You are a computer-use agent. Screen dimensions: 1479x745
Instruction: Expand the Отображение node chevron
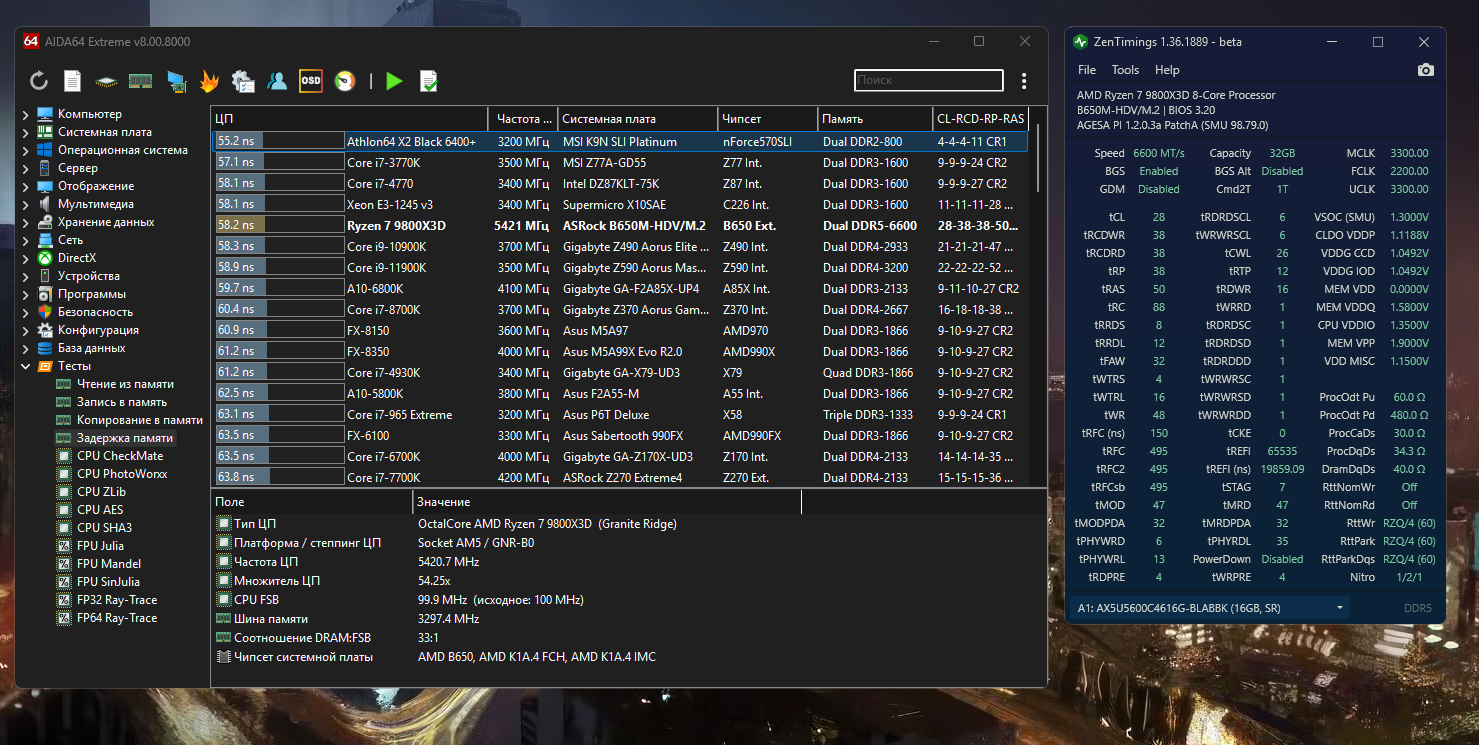click(25, 186)
